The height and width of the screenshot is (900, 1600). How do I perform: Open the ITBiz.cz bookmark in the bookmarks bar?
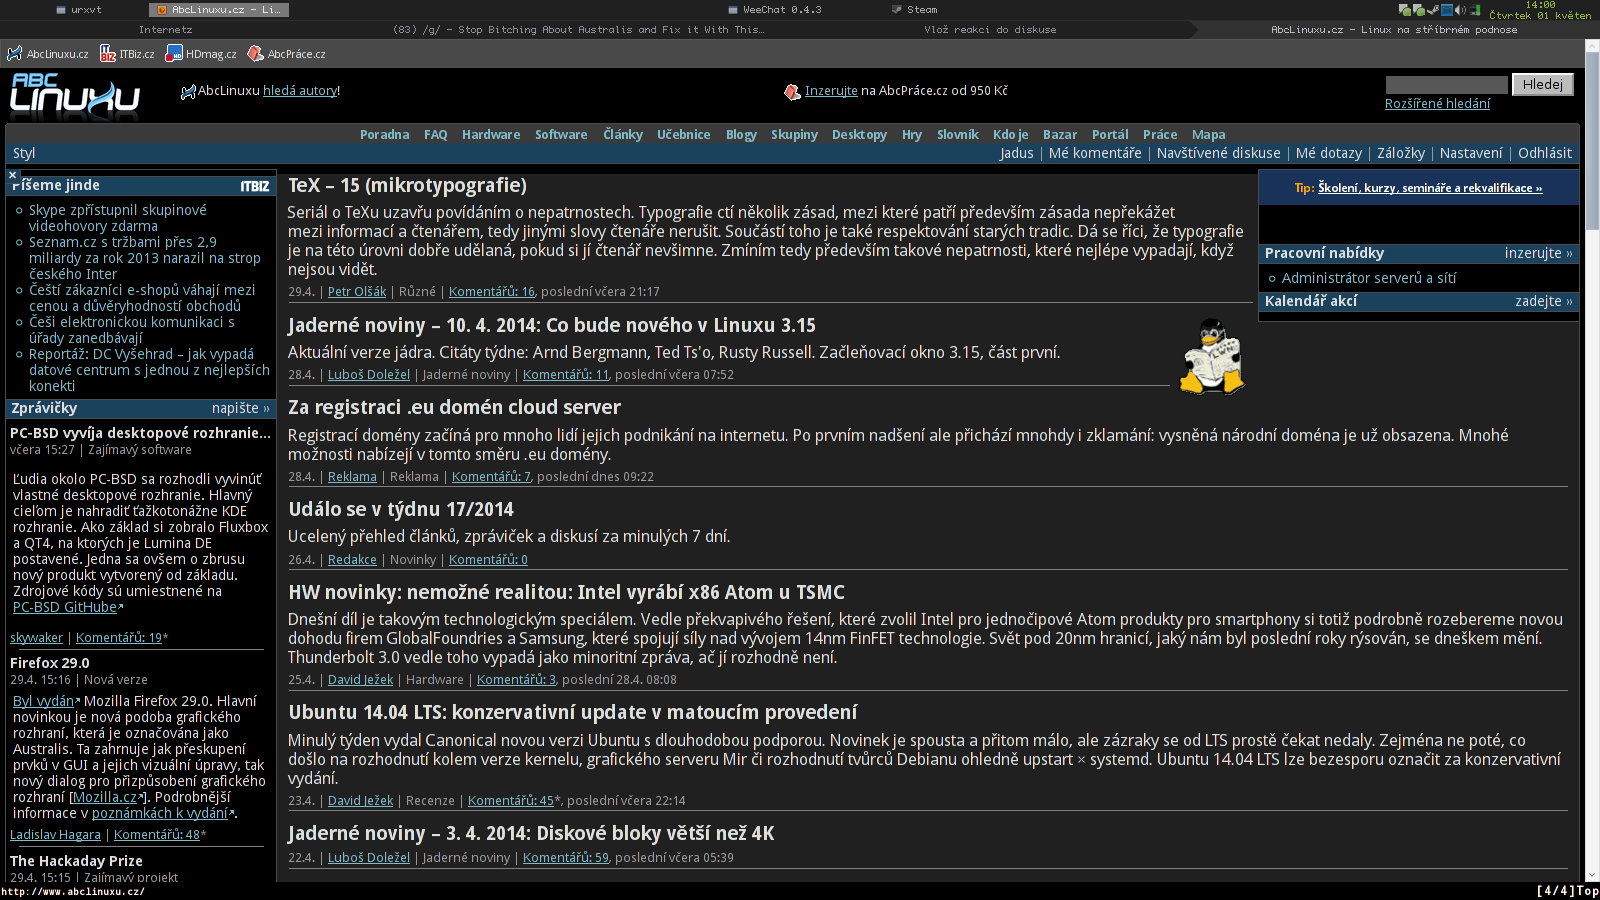pos(128,54)
